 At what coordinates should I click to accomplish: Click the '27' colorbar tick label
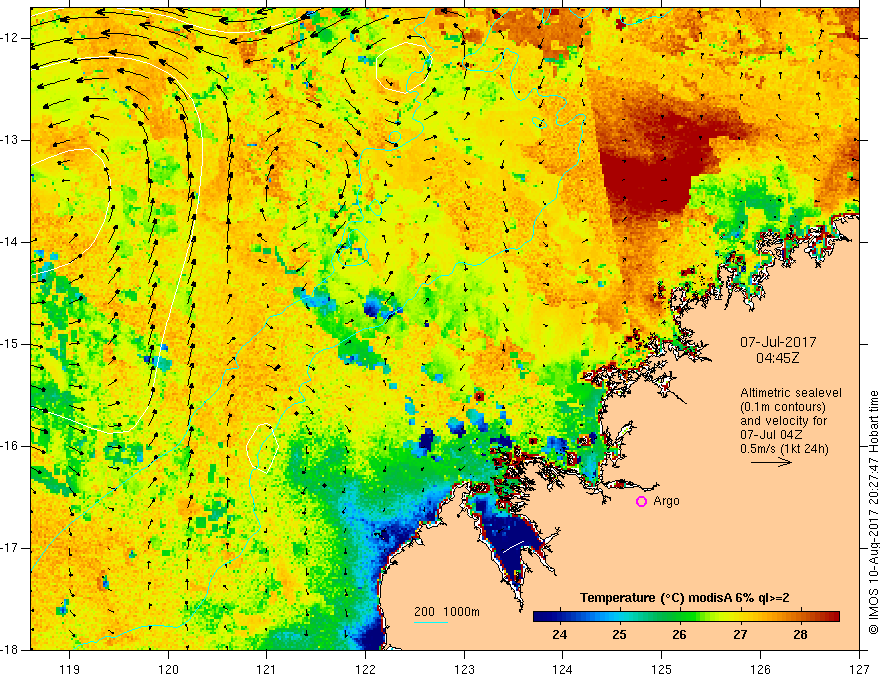(x=740, y=635)
